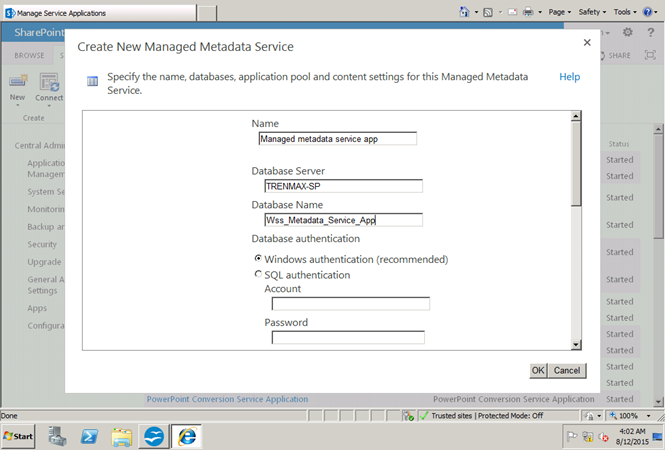Select Windows authentication radio button
665x450 pixels.
(x=258, y=258)
